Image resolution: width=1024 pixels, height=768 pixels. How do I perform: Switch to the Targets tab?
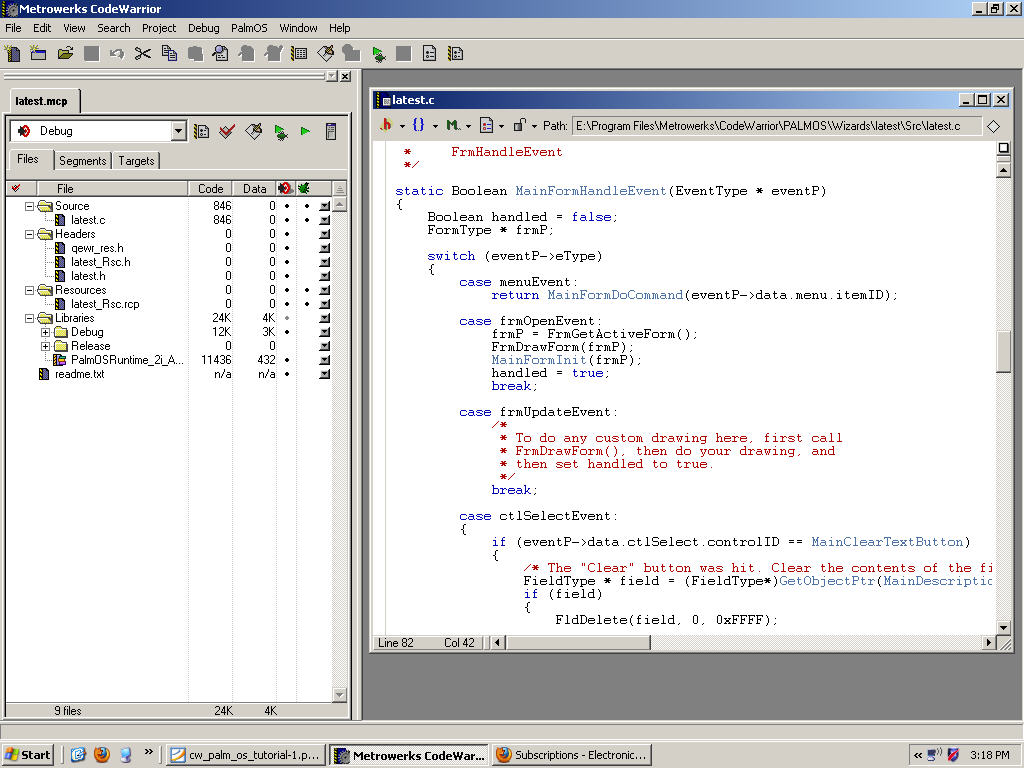(x=136, y=161)
